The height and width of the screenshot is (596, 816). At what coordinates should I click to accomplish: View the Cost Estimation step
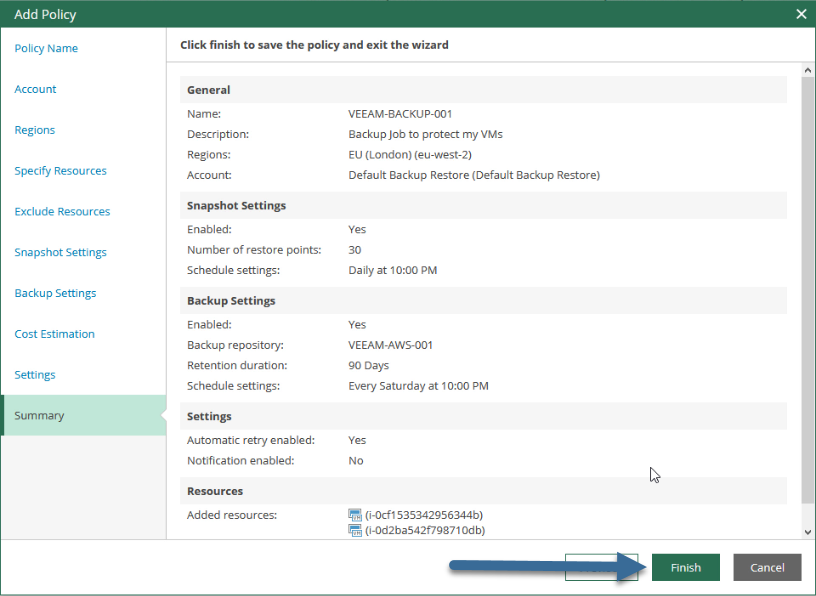pos(55,334)
